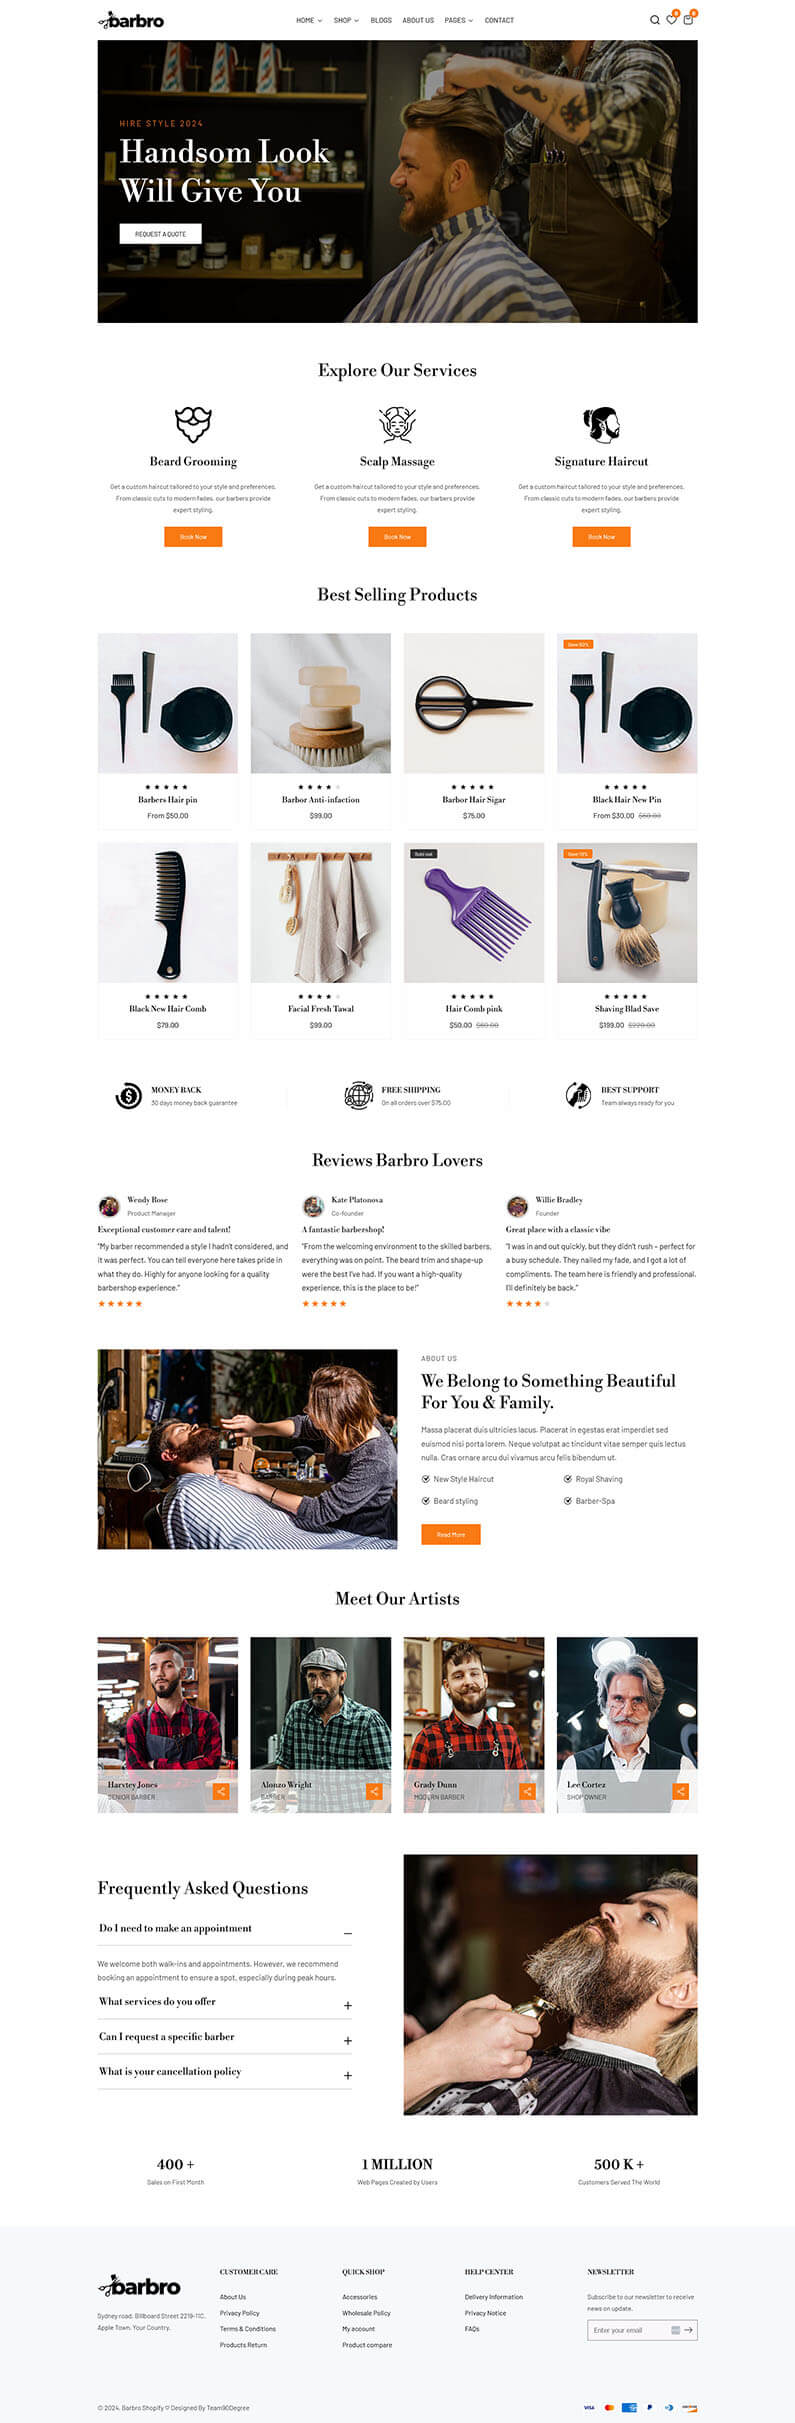Open the shopping cart icon
This screenshot has width=795, height=2423.
(688, 19)
